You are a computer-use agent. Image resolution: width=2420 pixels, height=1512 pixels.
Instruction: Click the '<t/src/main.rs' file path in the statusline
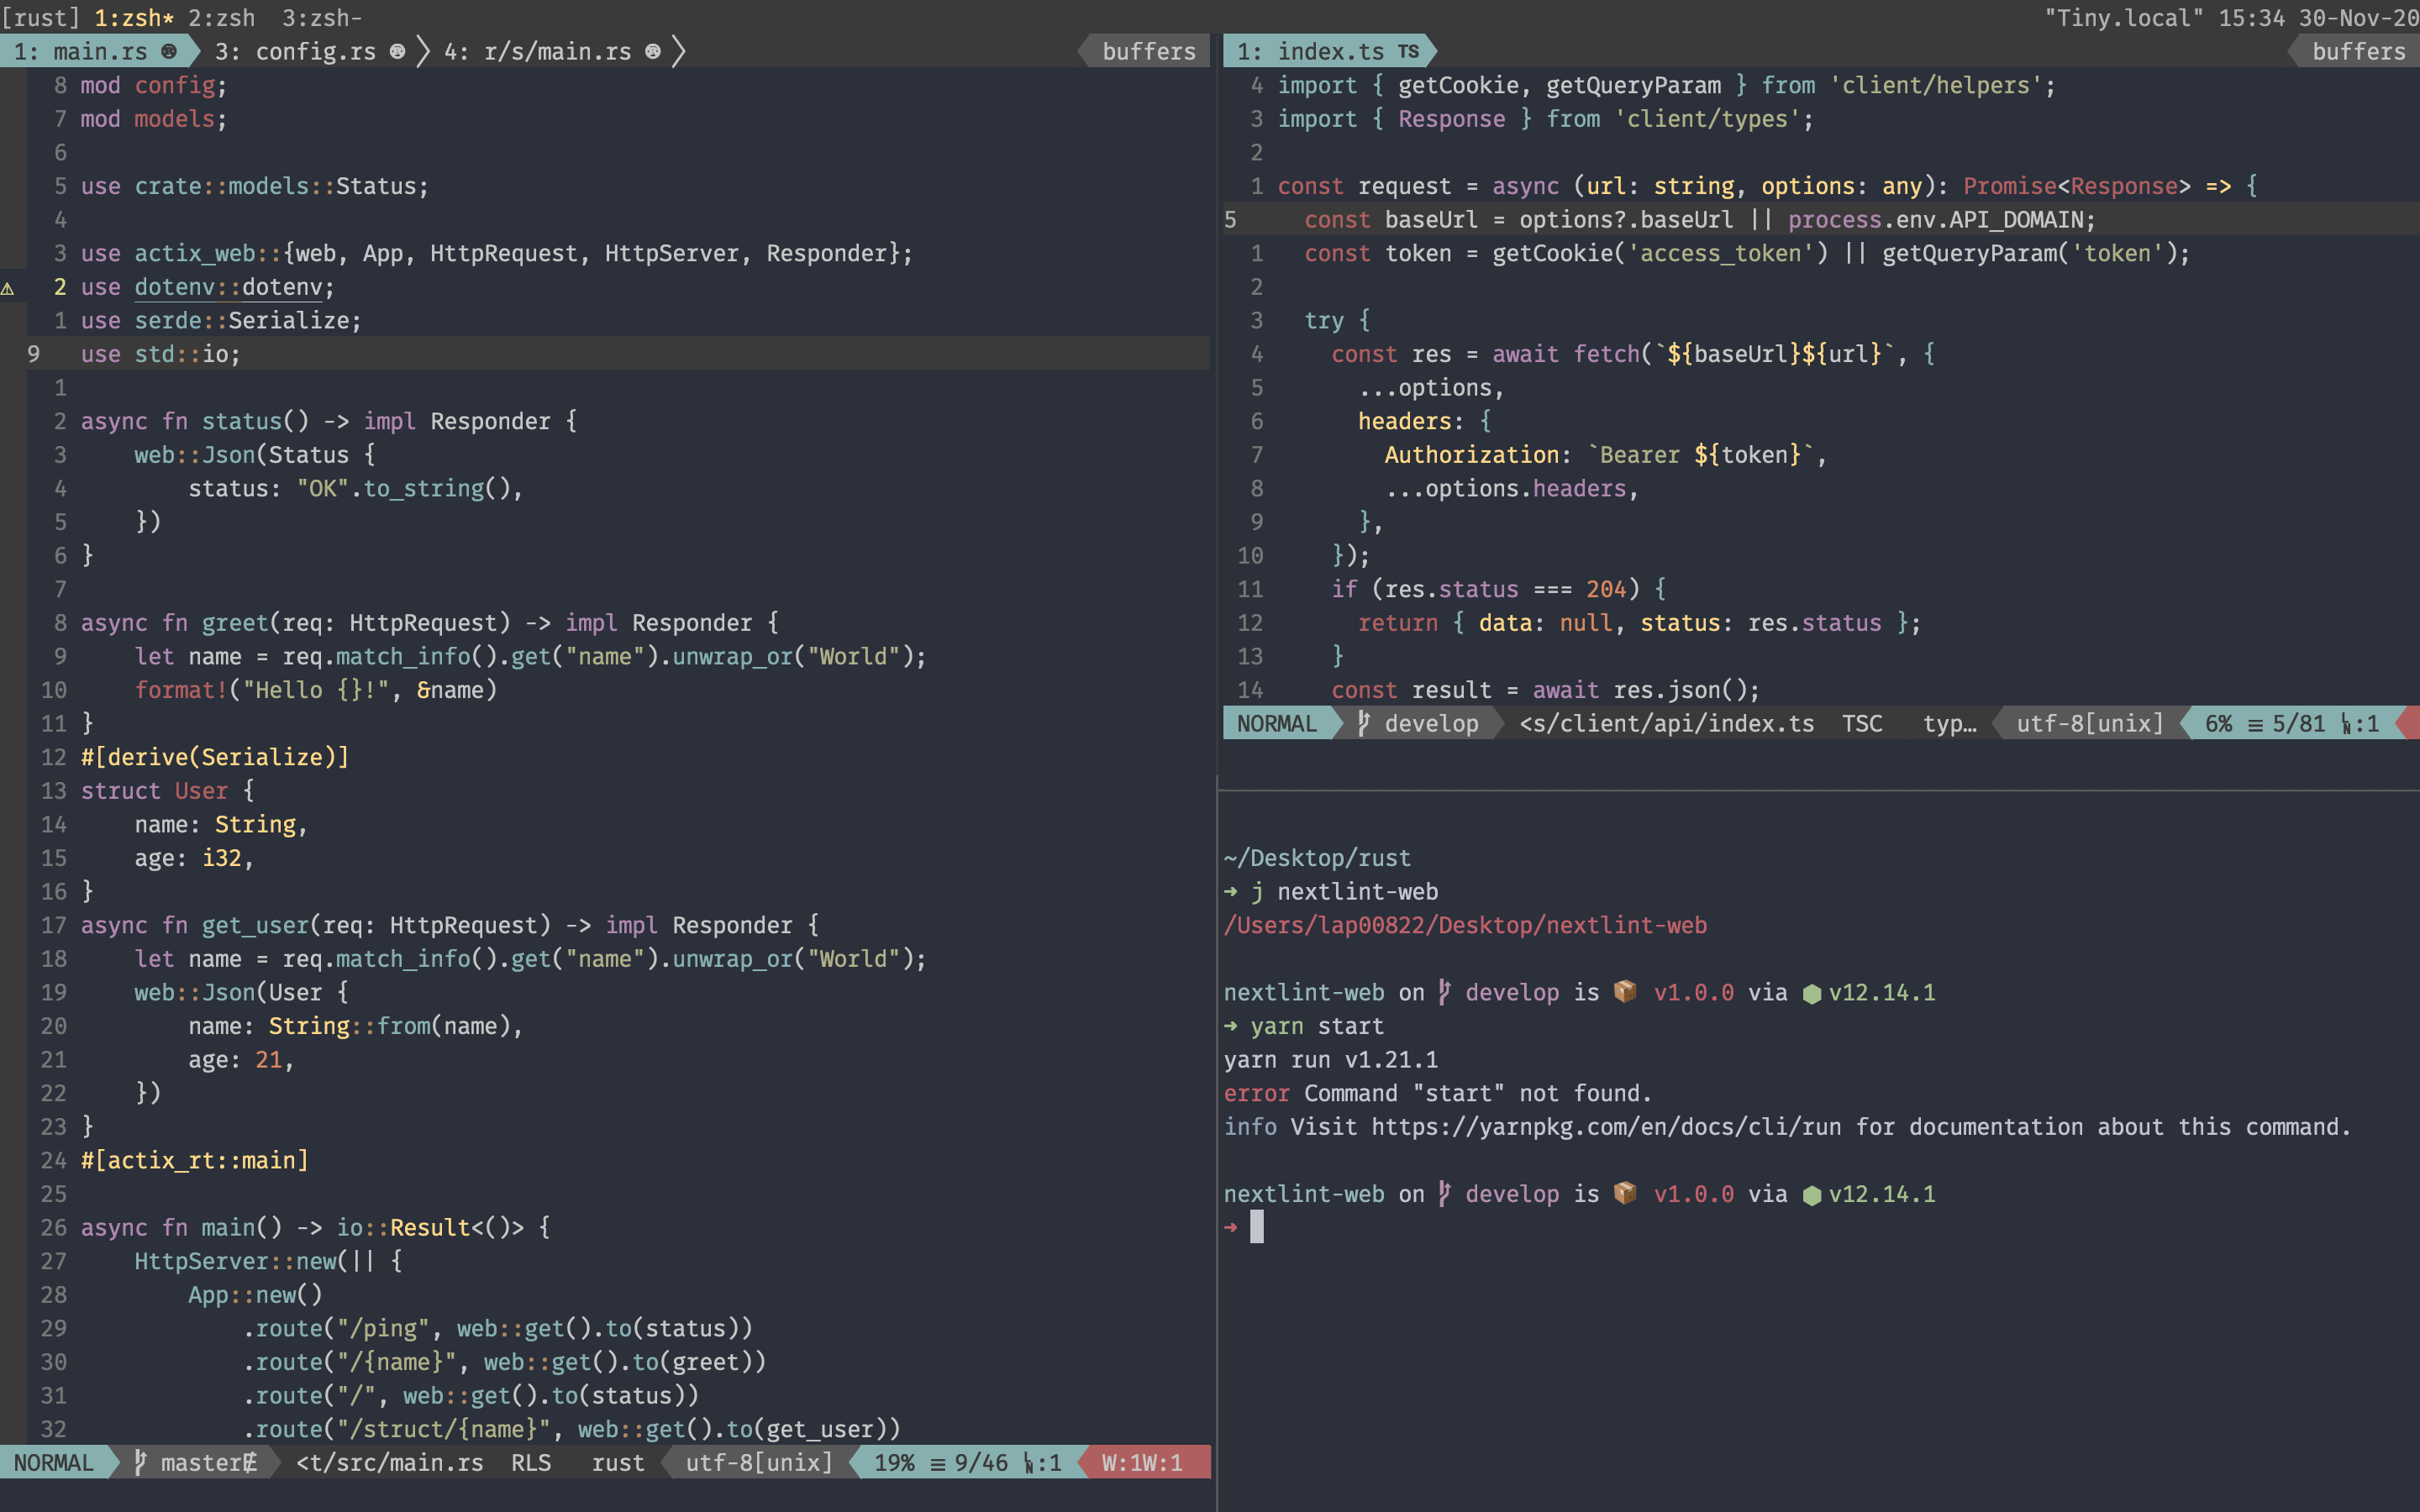tap(389, 1462)
